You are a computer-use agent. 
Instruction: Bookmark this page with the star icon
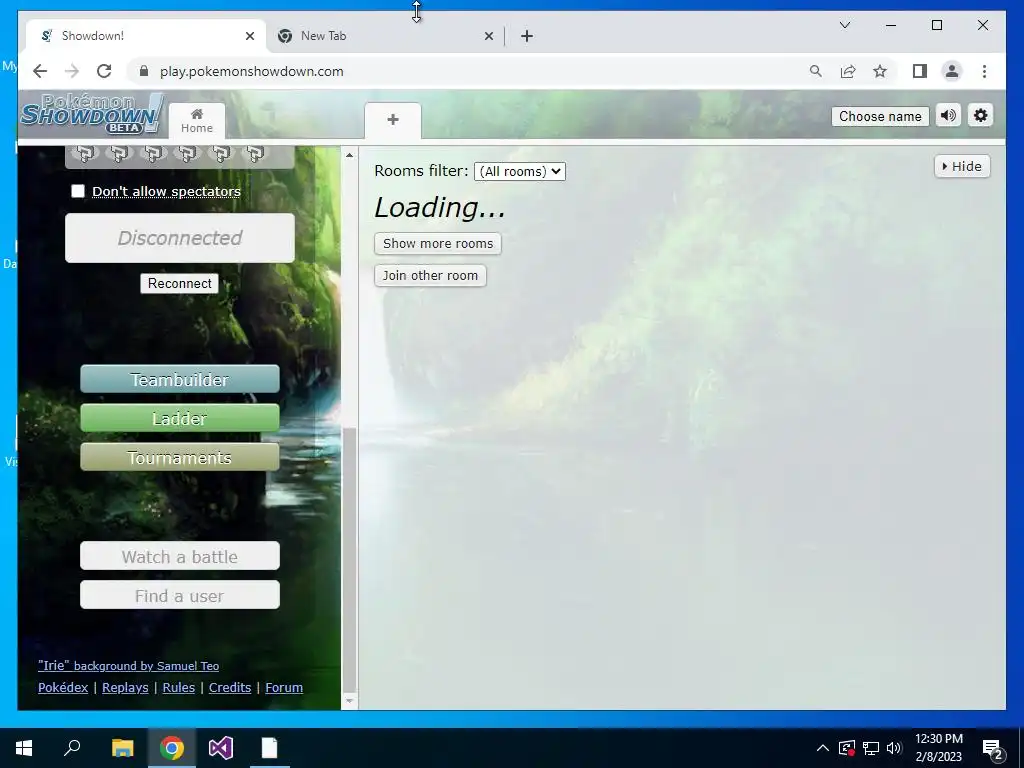(x=880, y=71)
